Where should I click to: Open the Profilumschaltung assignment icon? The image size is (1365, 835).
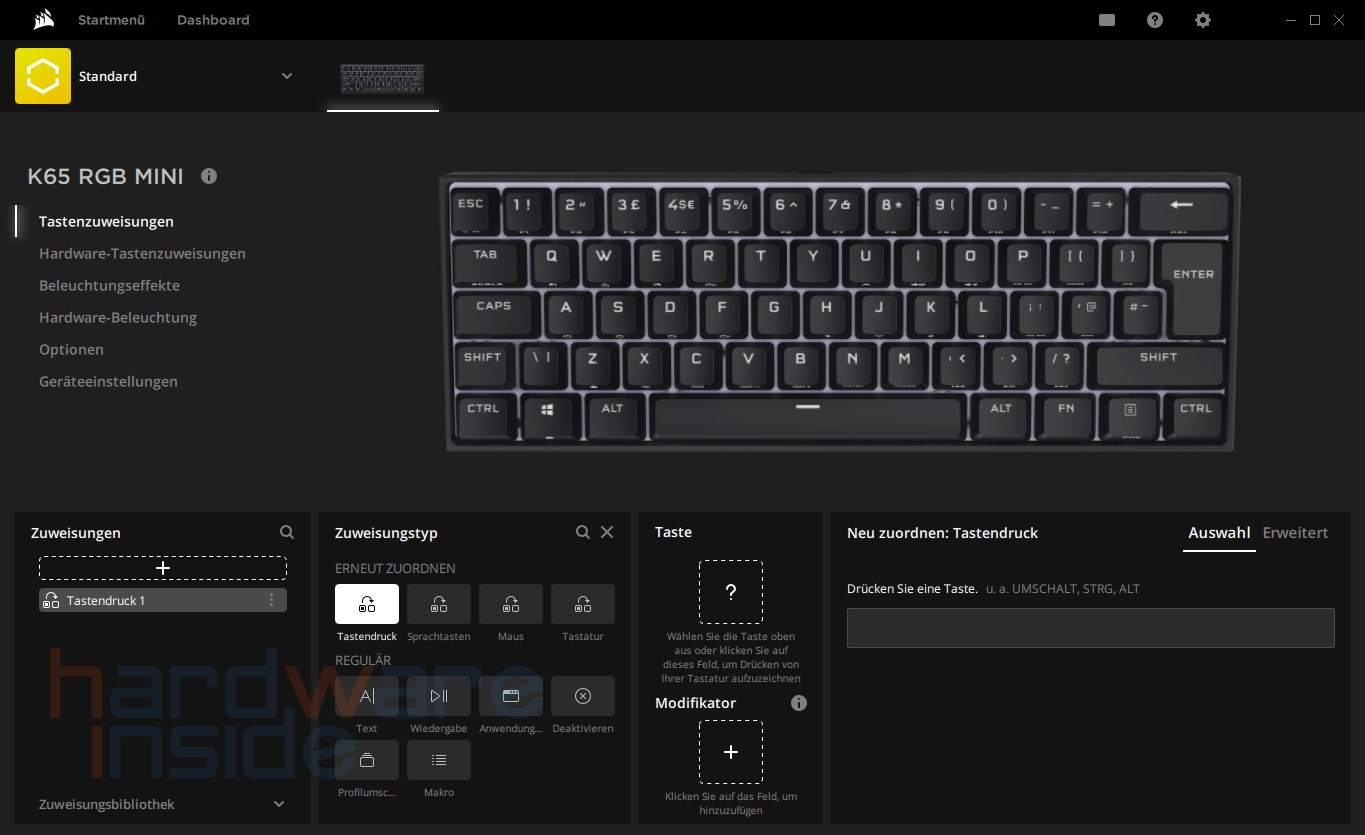click(366, 760)
